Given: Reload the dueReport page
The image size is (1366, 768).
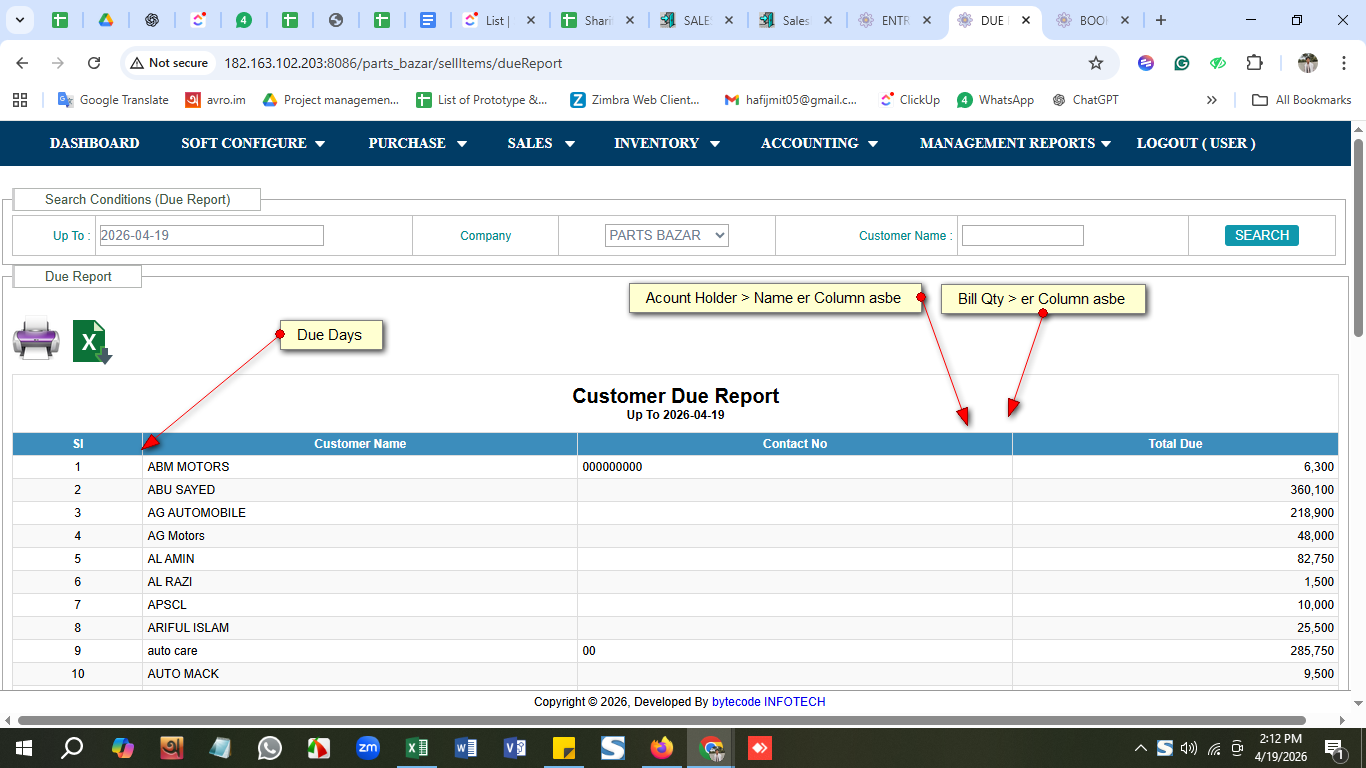Looking at the screenshot, I should pos(94,63).
